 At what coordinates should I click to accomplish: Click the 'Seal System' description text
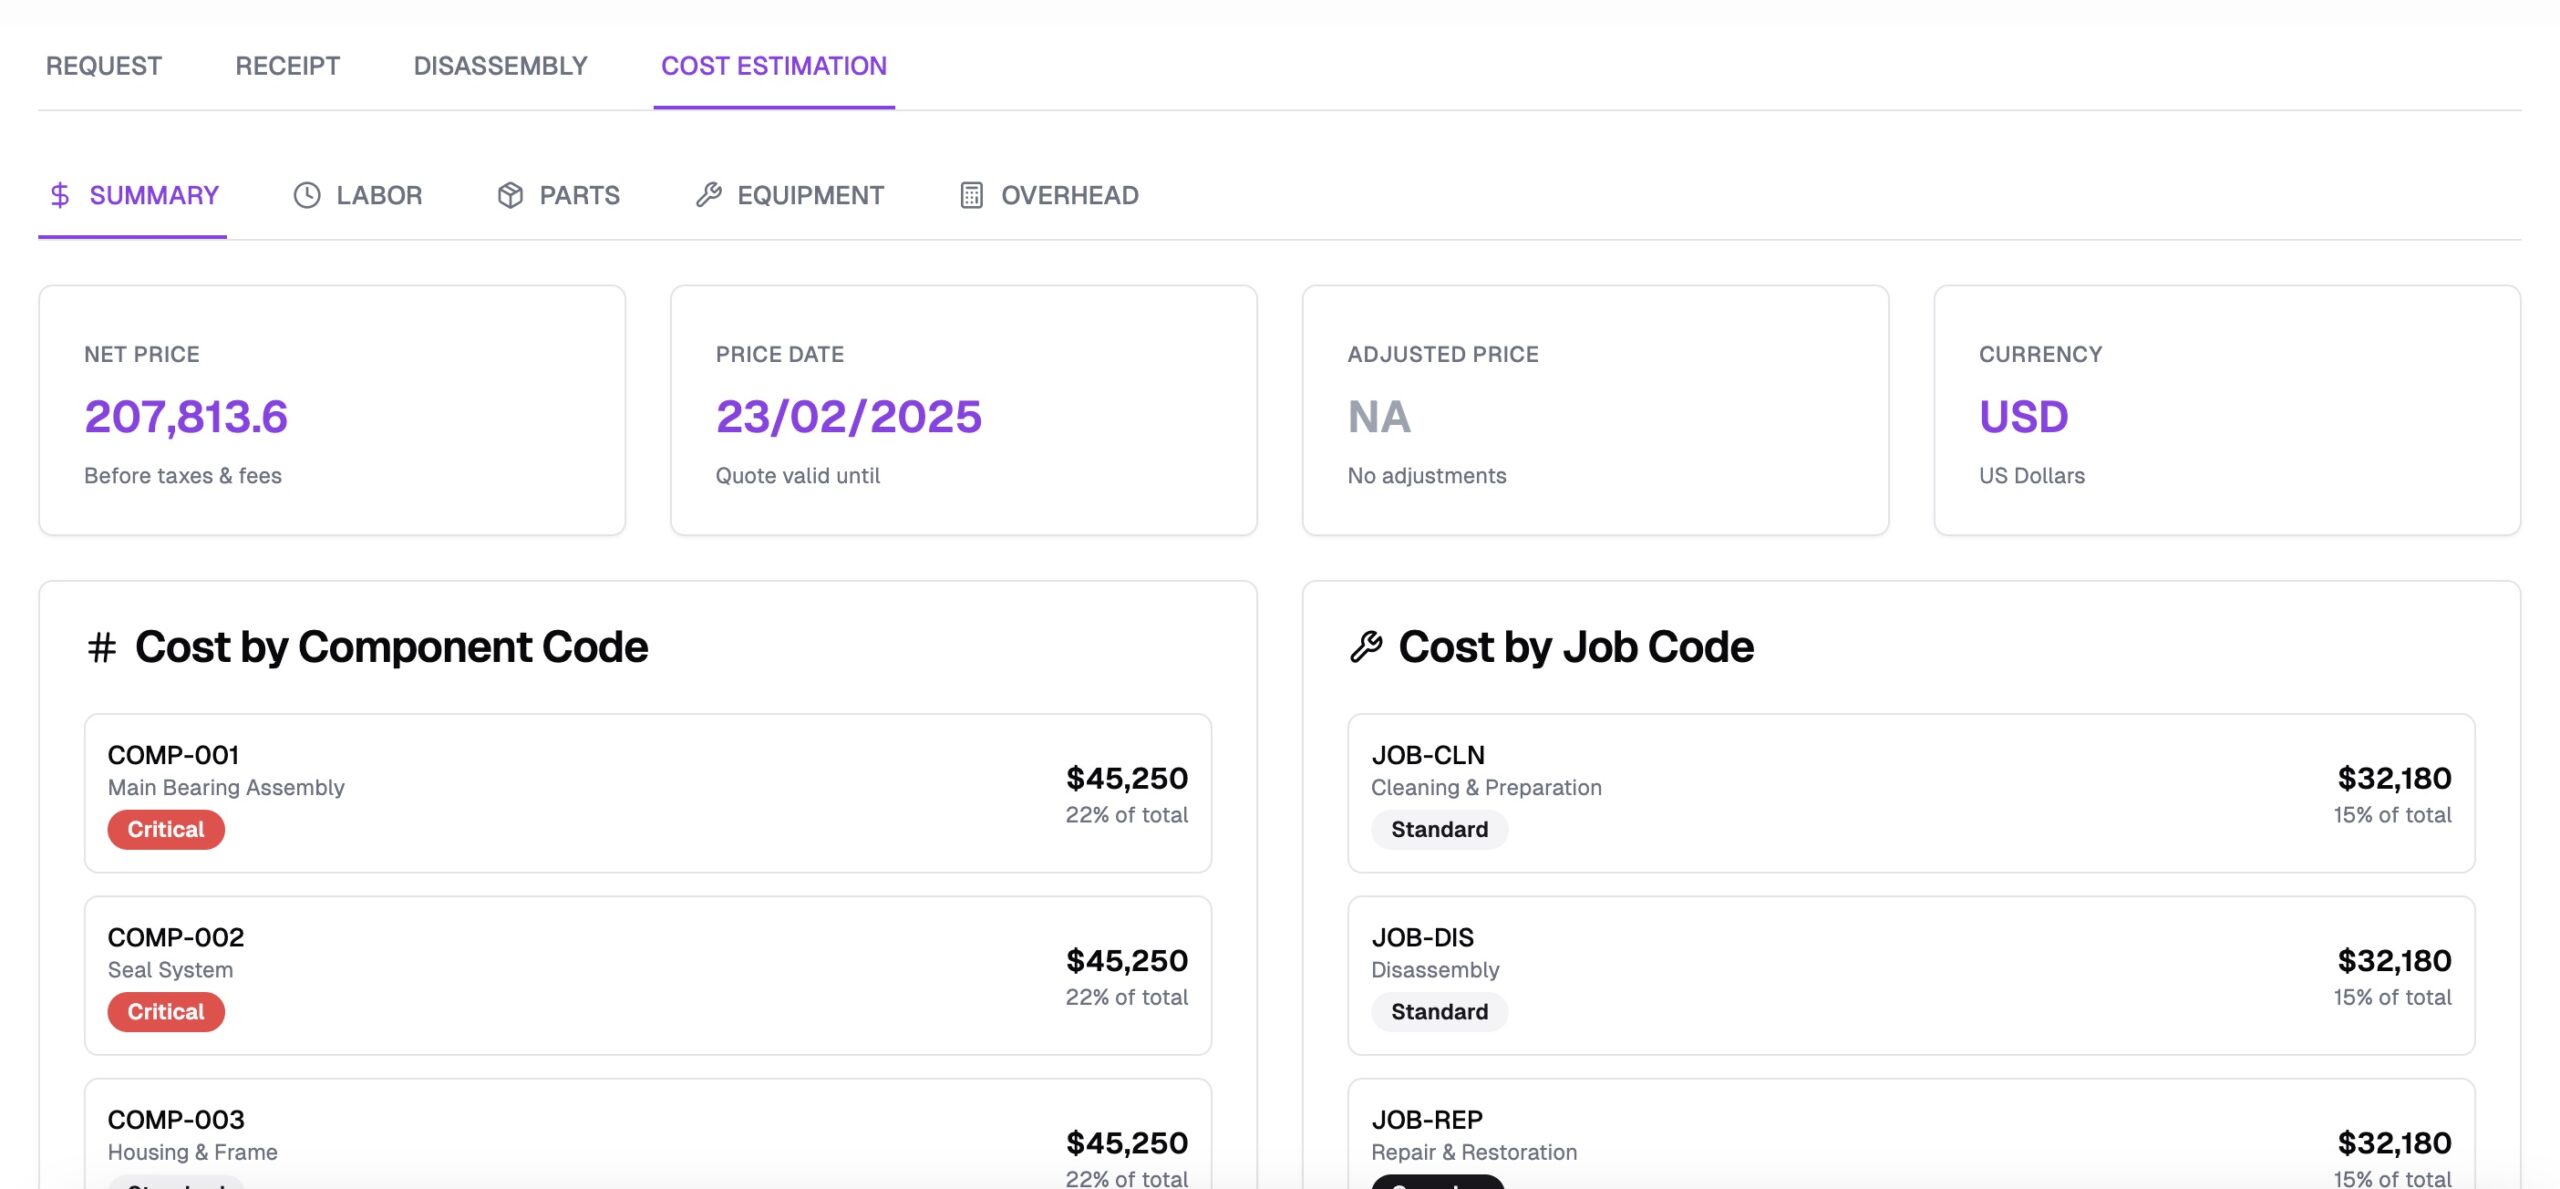click(x=170, y=970)
